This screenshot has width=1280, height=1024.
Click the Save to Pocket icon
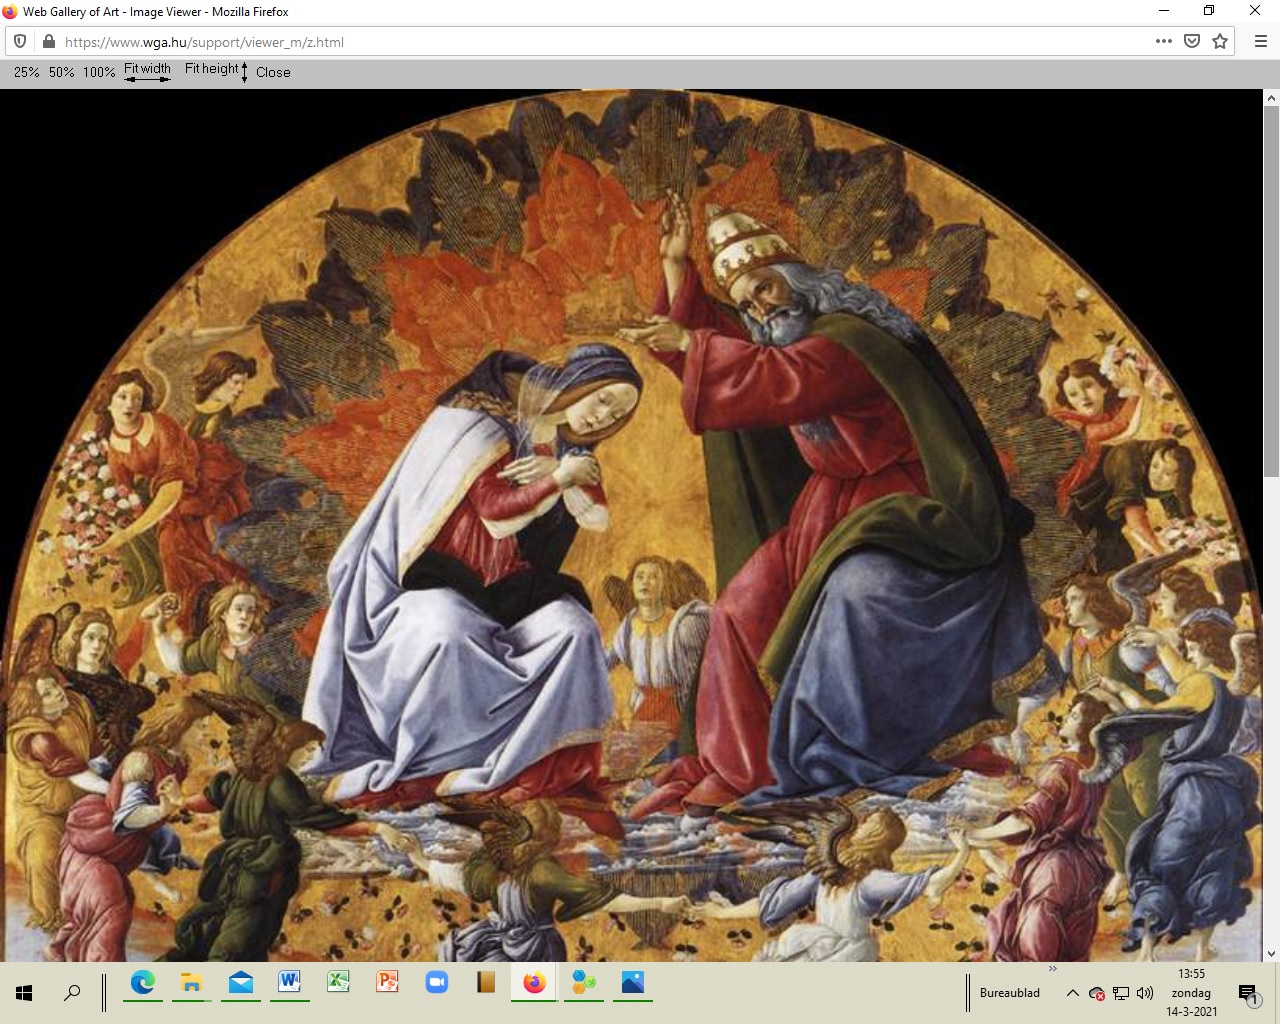point(1192,42)
